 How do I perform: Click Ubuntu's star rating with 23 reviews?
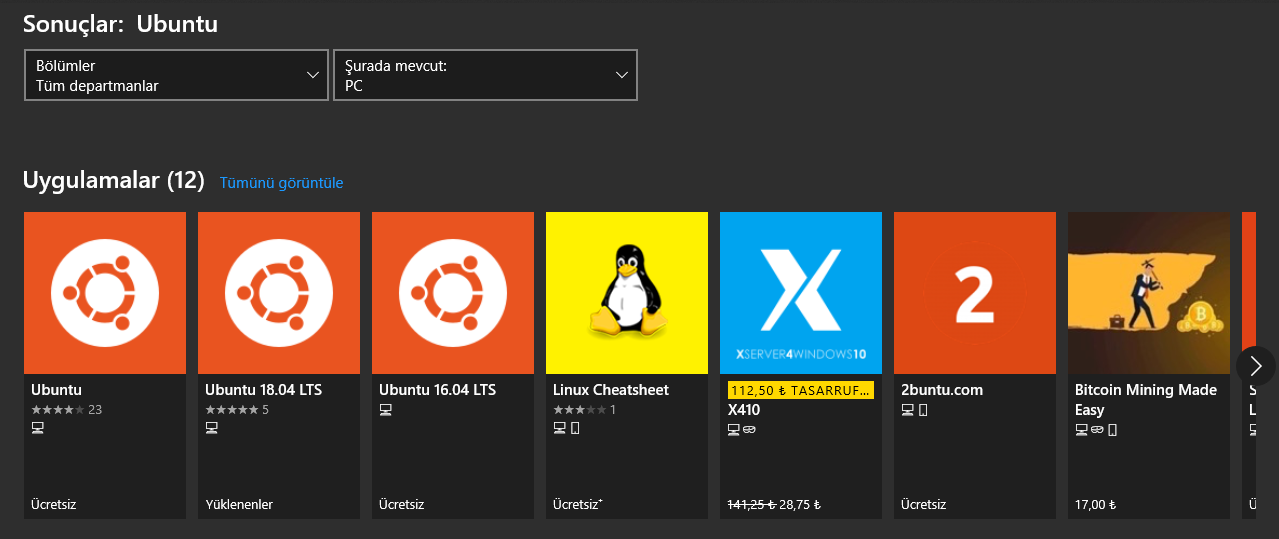click(66, 410)
